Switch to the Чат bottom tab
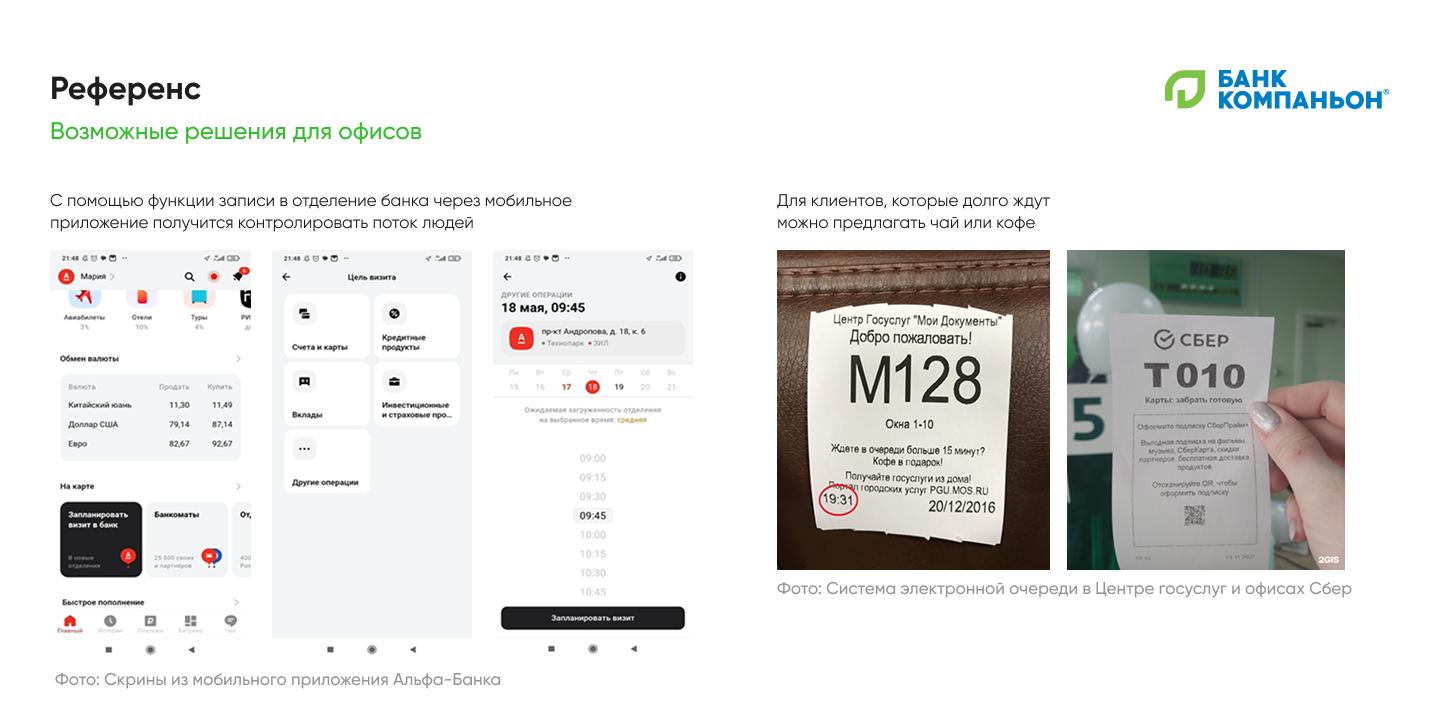The width and height of the screenshot is (1440, 720). (x=231, y=624)
